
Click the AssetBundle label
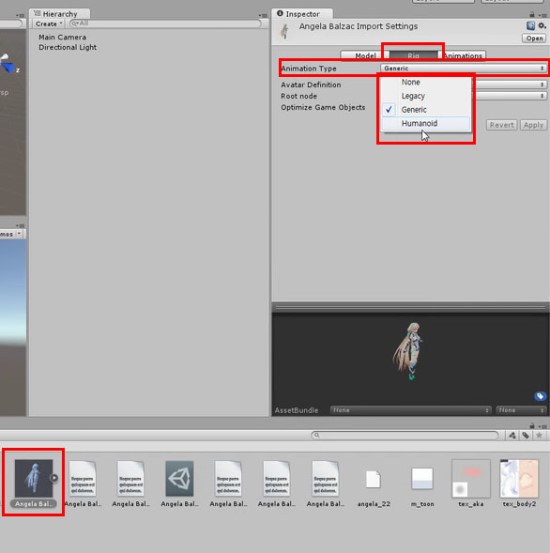pyautogui.click(x=296, y=410)
